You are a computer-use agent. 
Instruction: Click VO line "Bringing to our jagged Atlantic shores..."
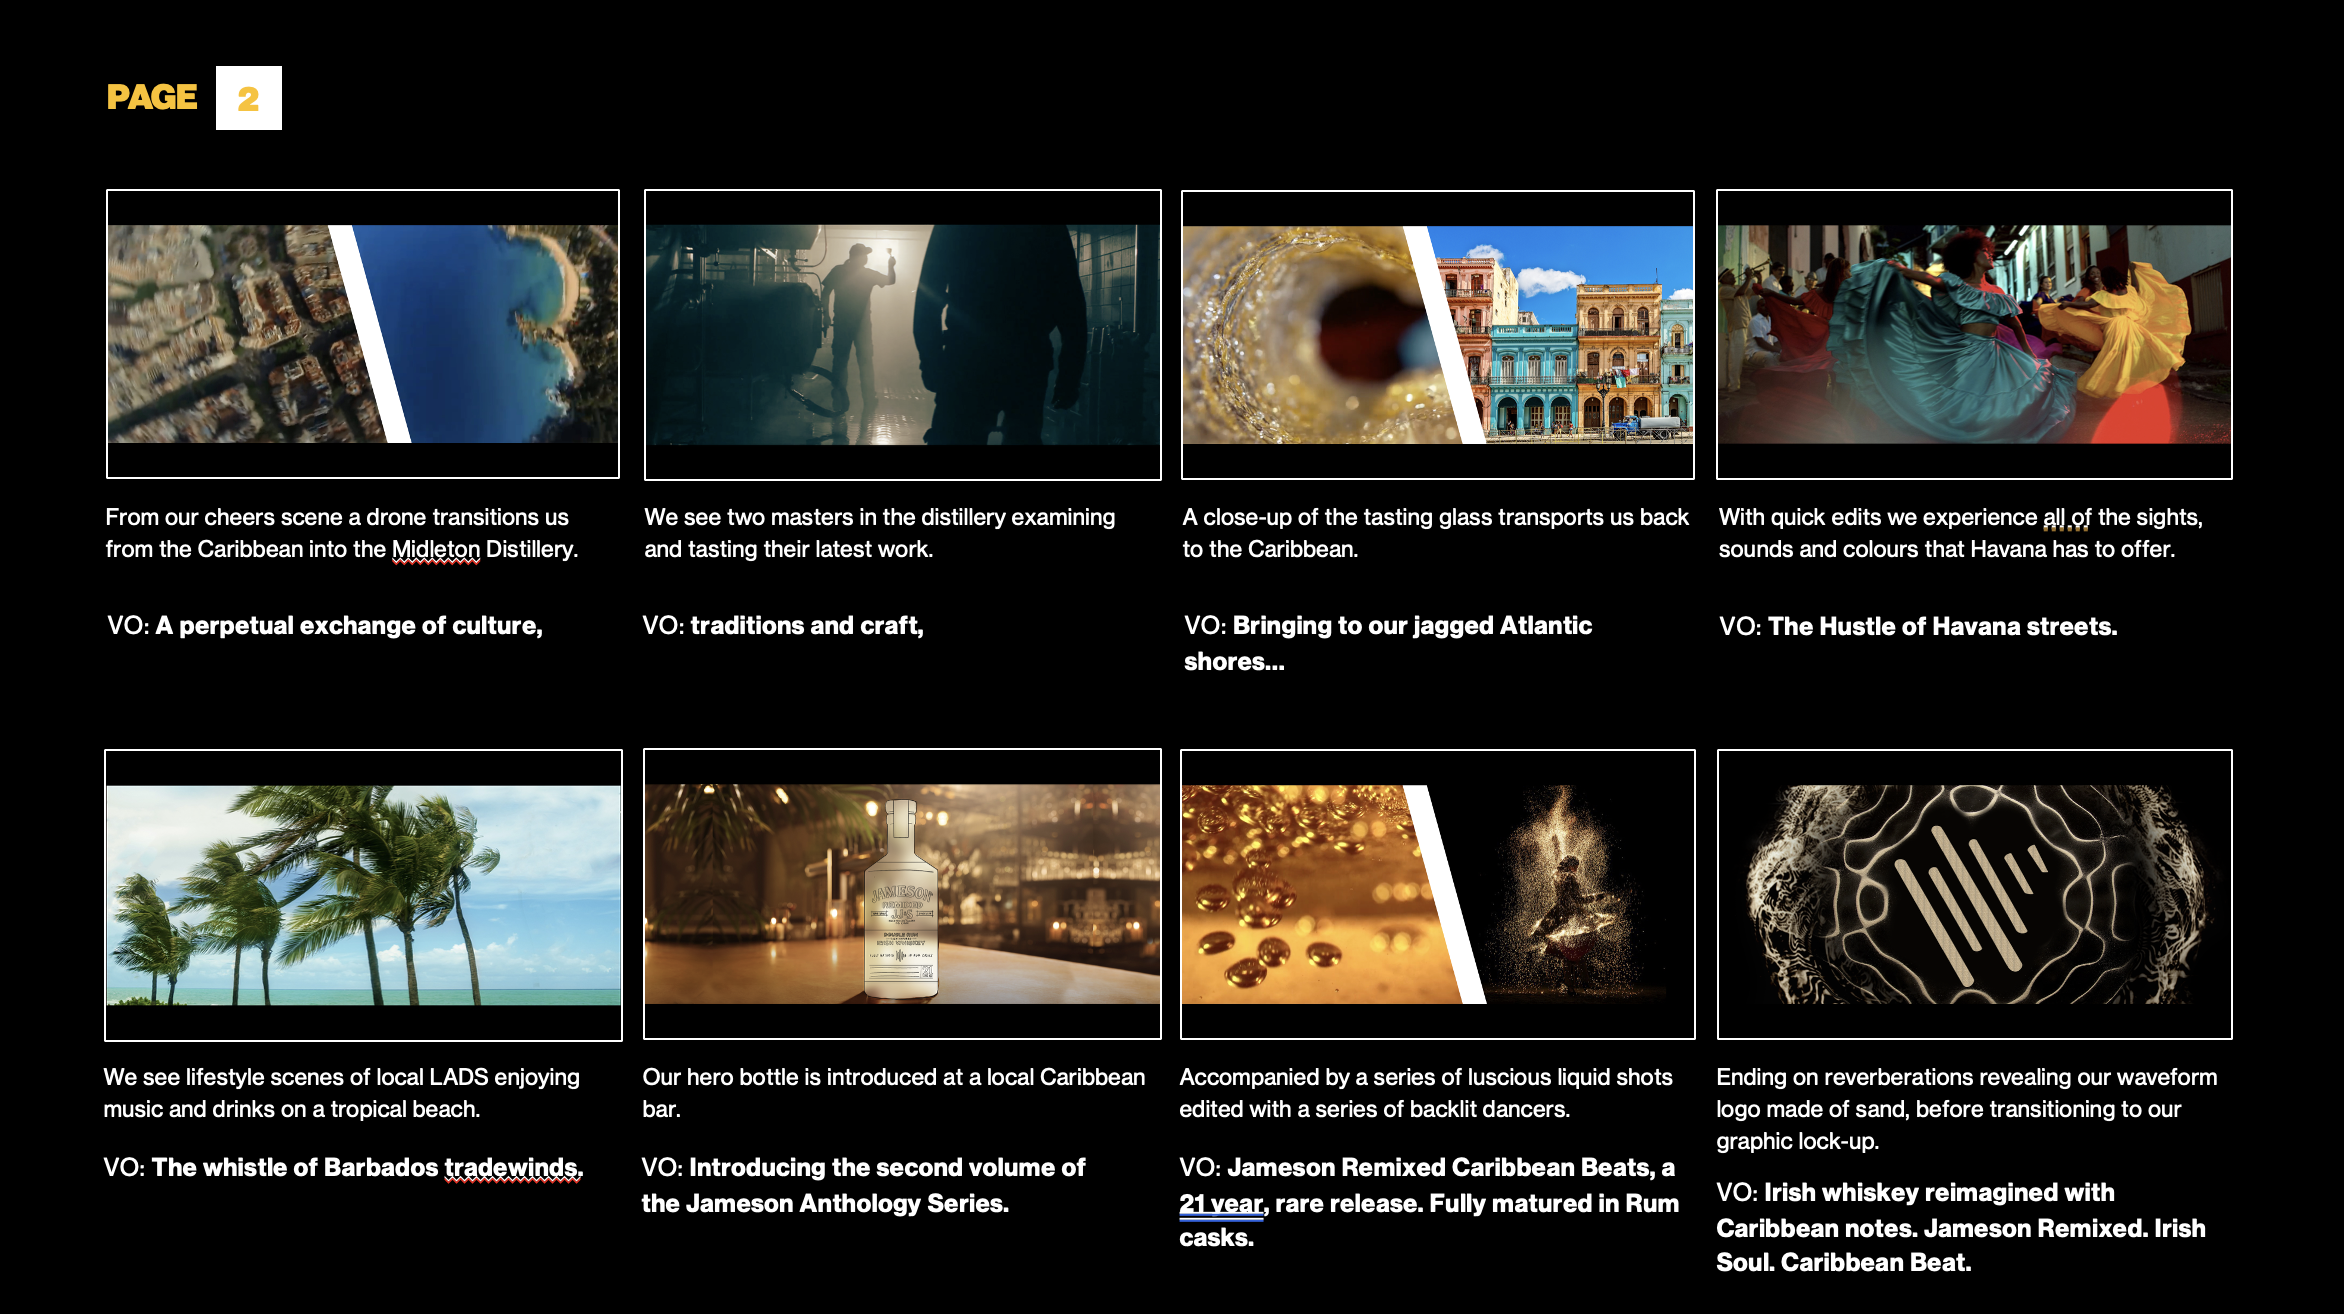point(1388,644)
